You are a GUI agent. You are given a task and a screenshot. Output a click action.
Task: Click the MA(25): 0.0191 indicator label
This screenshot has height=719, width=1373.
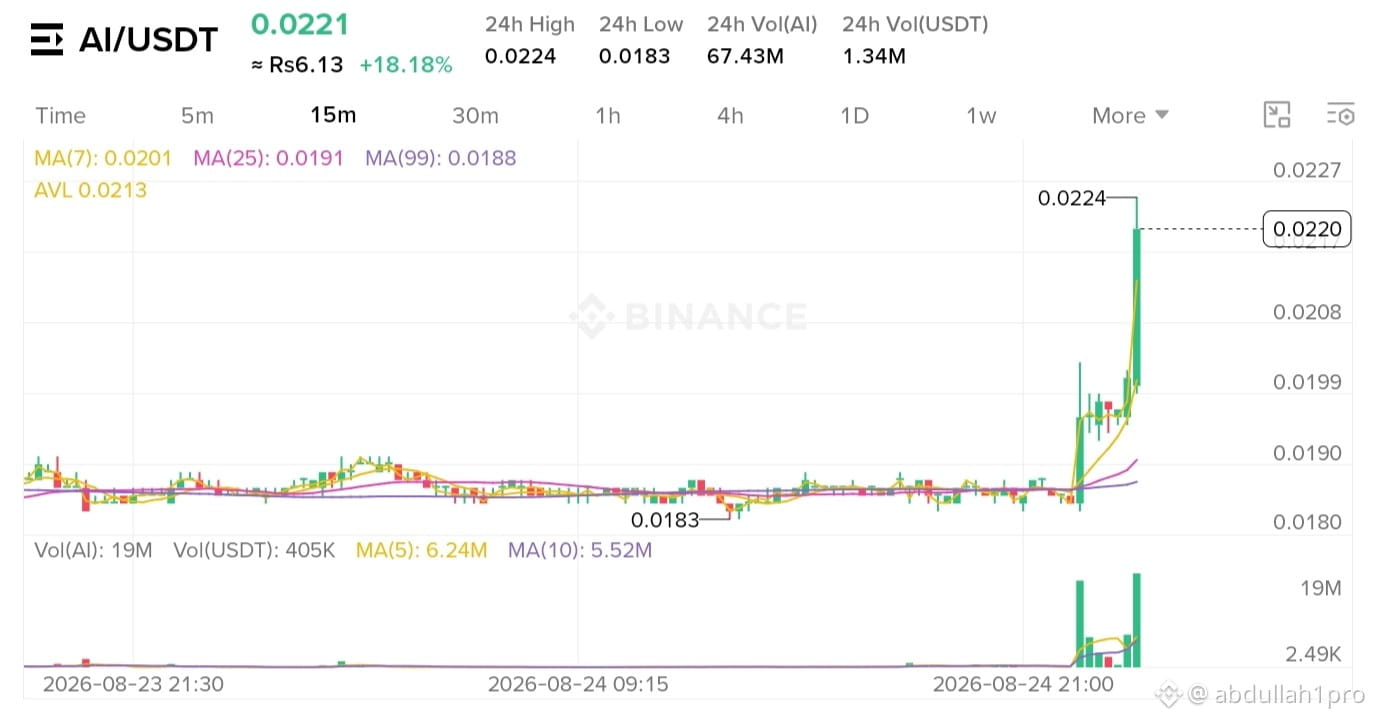tap(268, 158)
